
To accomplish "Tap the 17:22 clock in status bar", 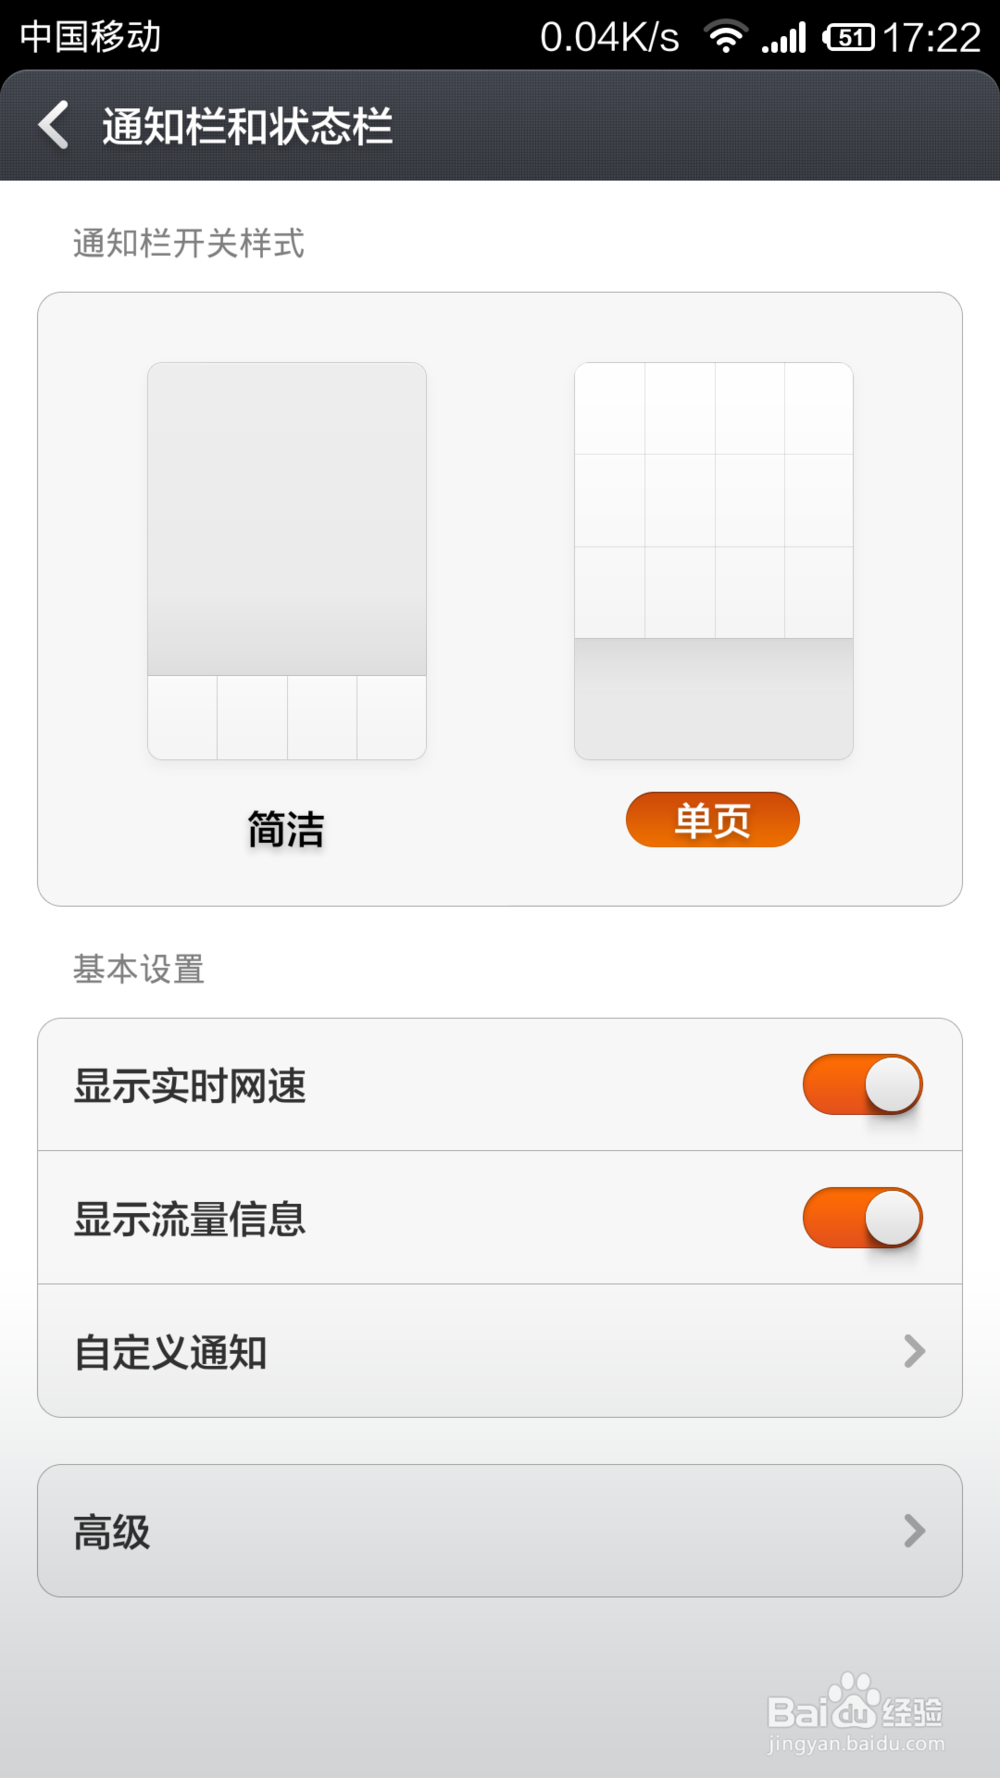I will point(931,38).
